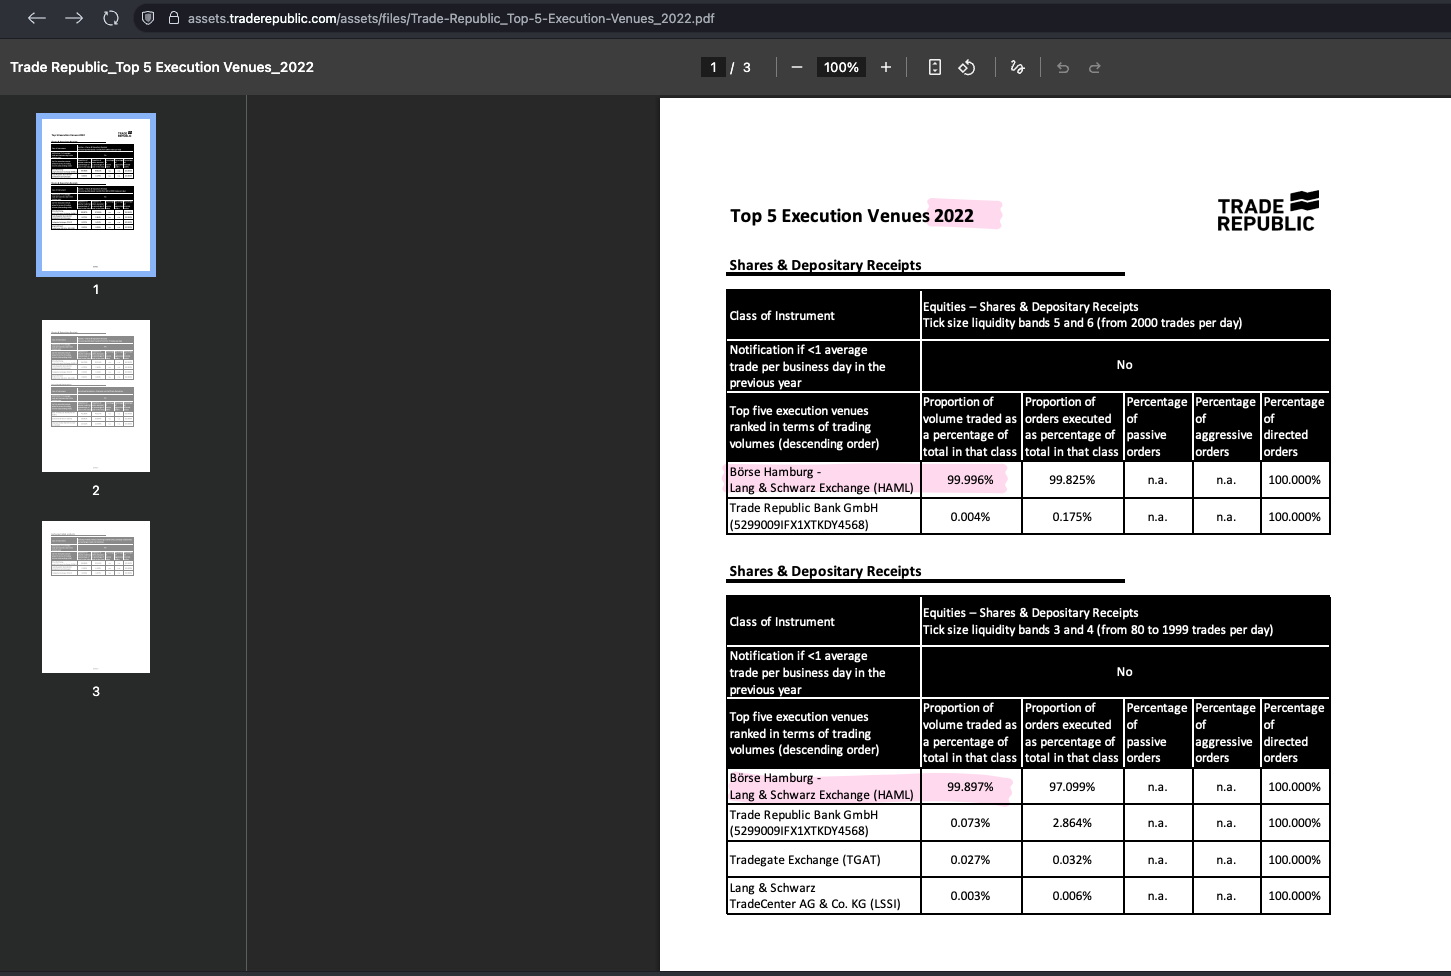Click the fit to page icon
The image size is (1451, 976).
[935, 67]
